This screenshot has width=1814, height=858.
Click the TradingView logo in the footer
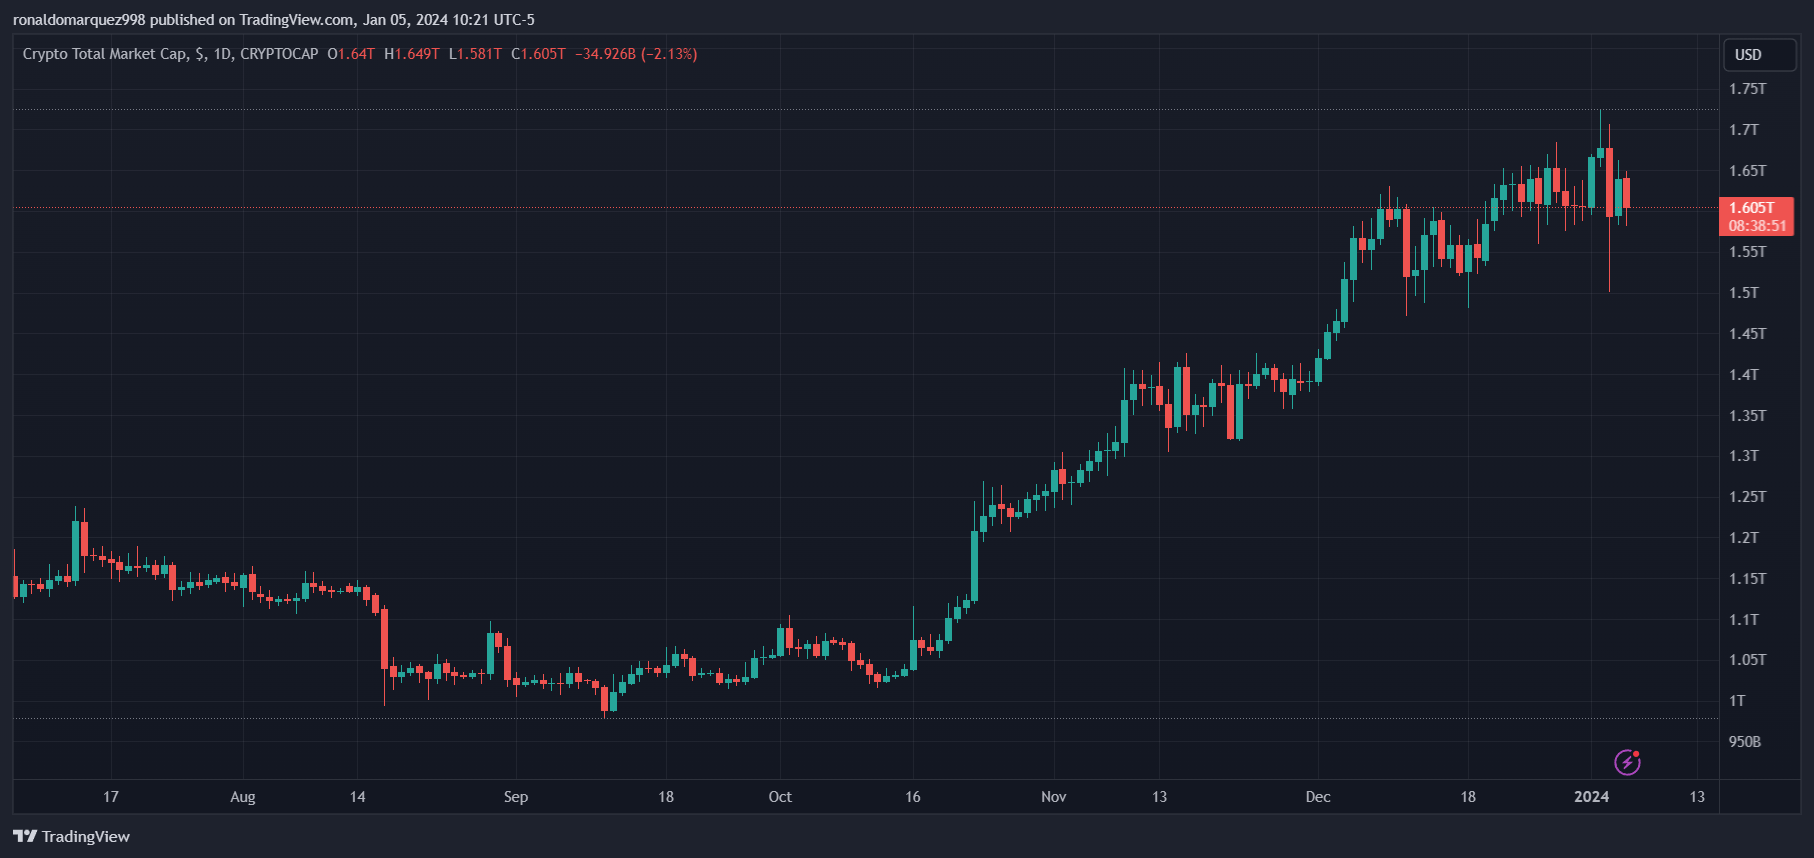point(72,836)
